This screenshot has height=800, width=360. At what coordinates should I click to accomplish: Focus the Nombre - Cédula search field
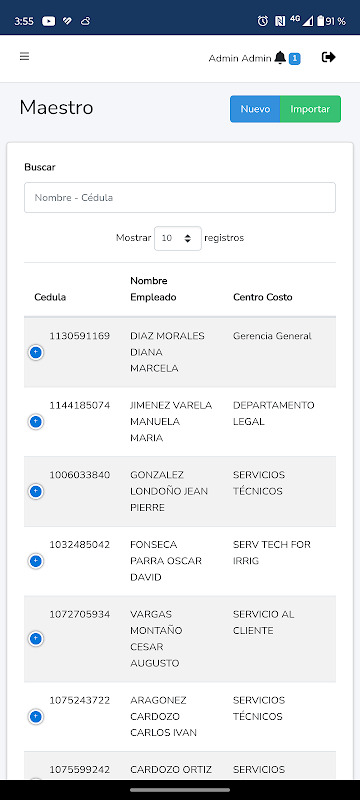tap(180, 197)
